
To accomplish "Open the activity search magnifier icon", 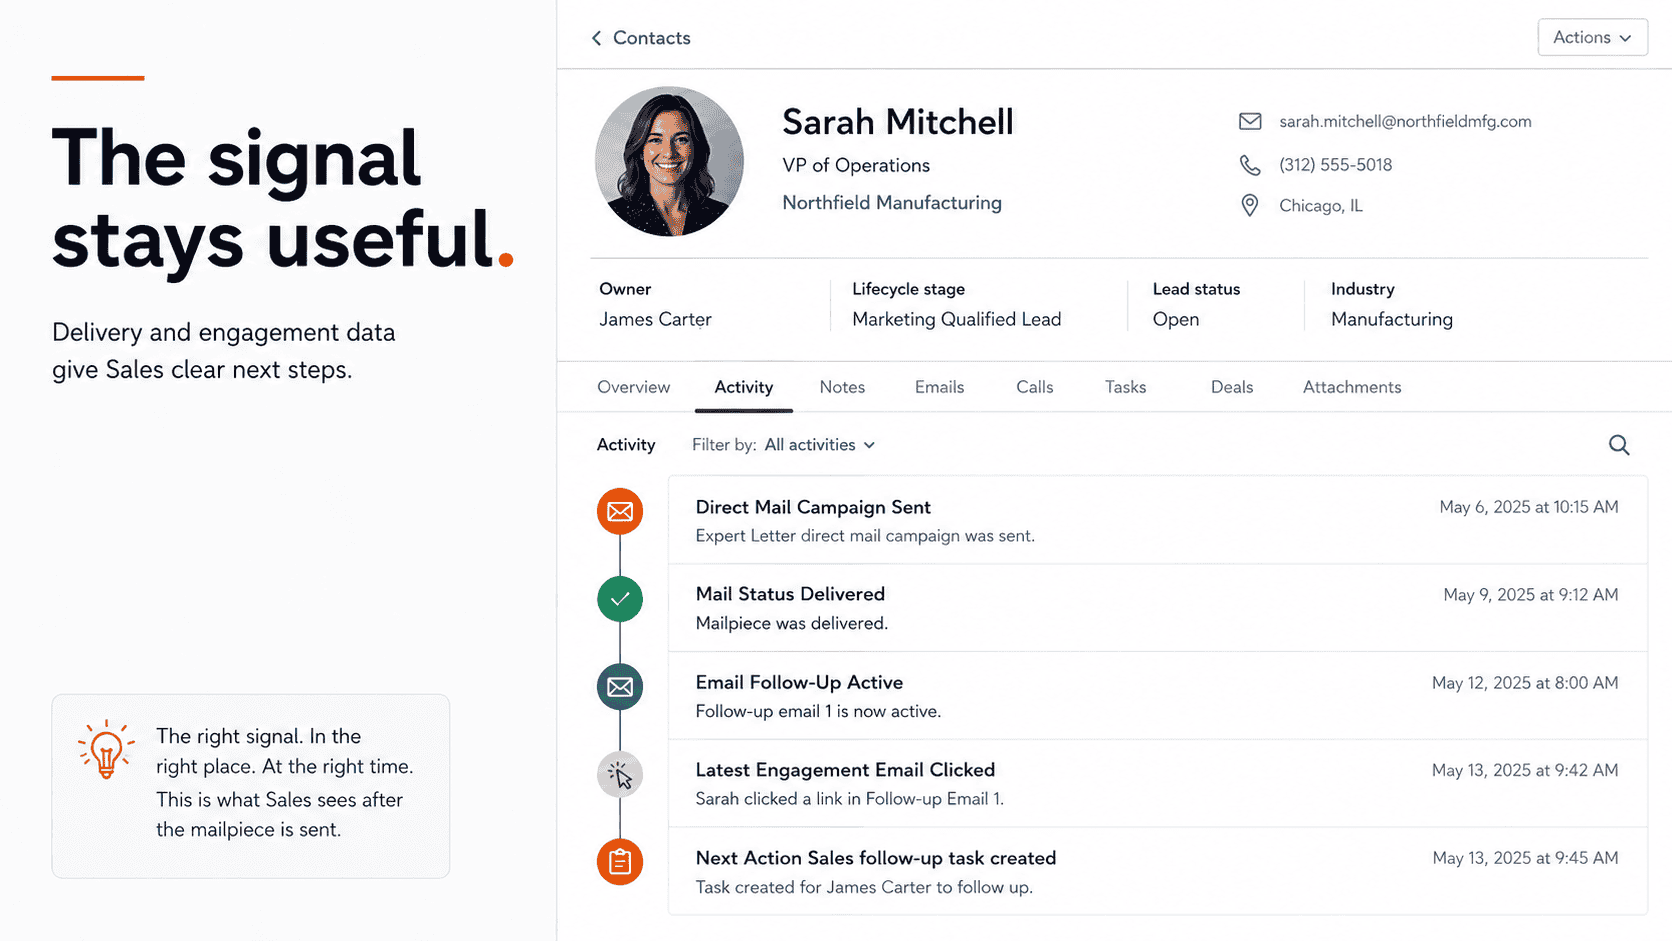I will 1619,445.
